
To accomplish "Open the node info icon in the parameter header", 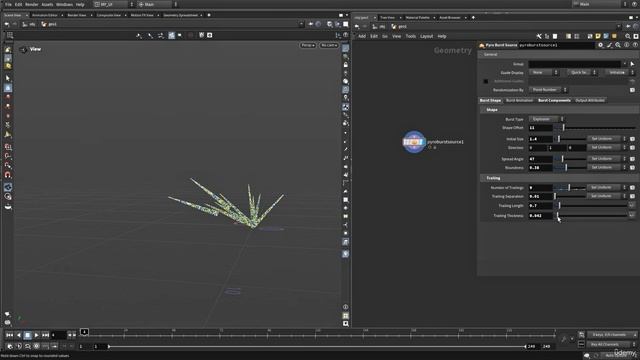I will [627, 45].
